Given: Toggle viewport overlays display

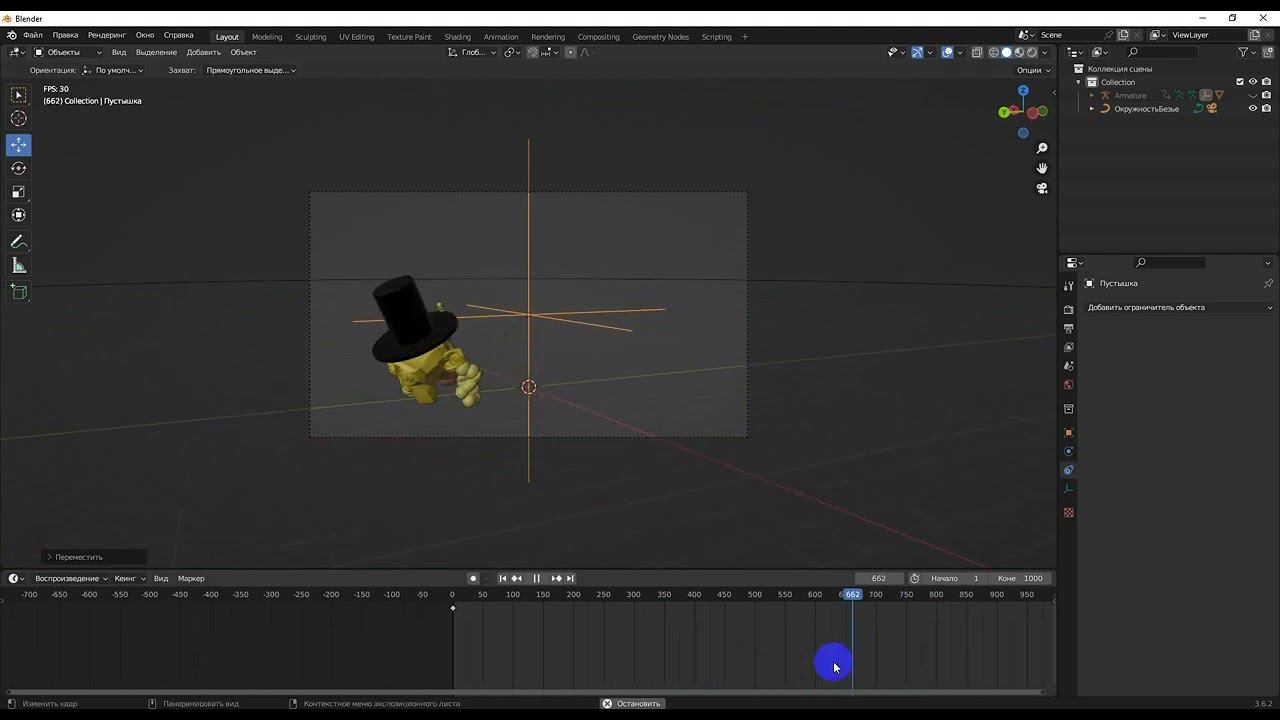Looking at the screenshot, I should pos(947,52).
